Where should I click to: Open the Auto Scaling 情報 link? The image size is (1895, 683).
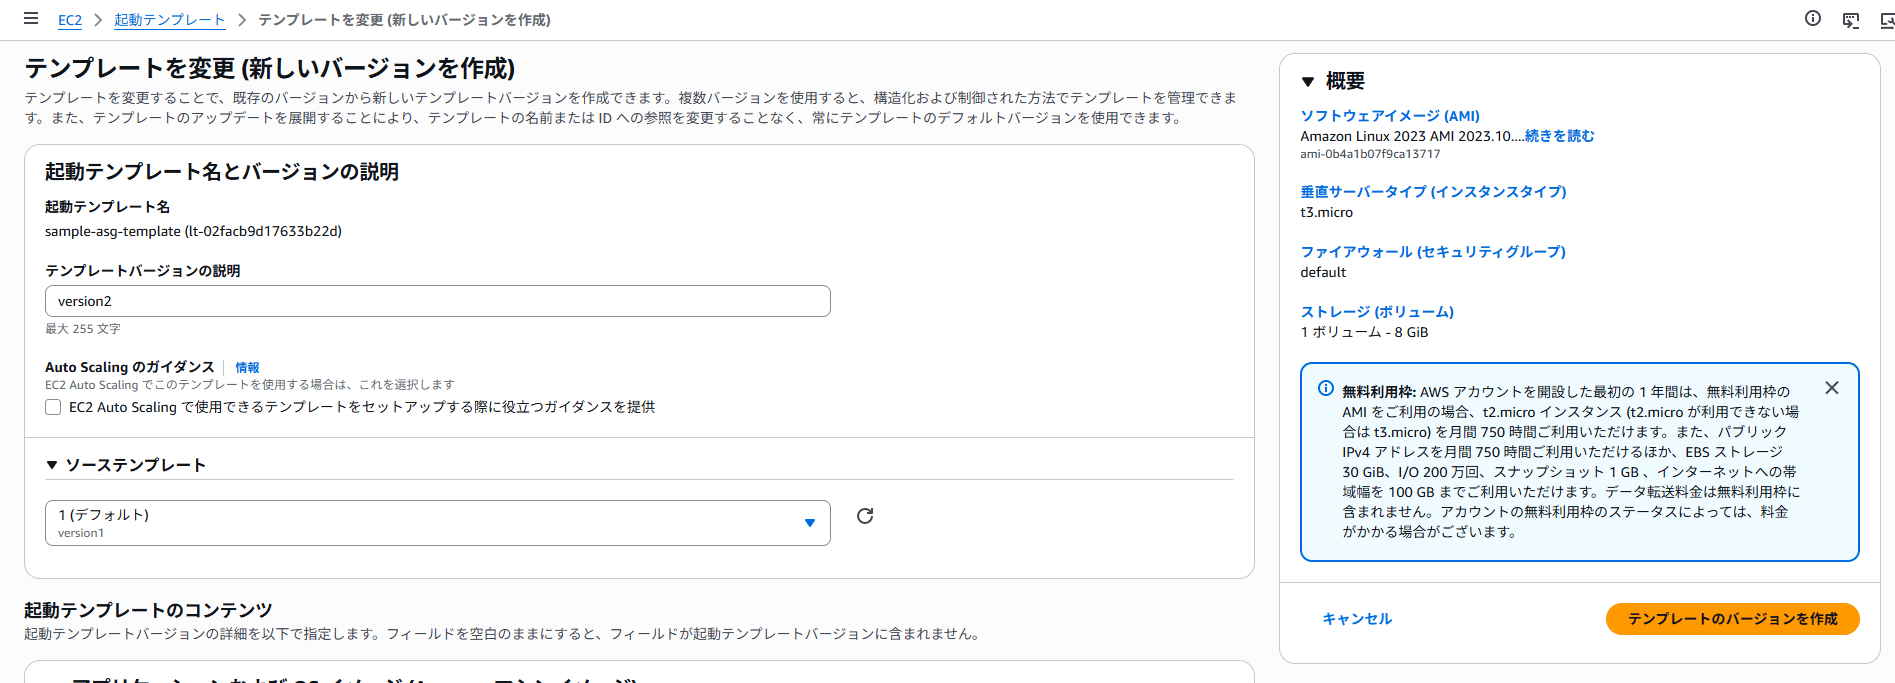tap(247, 368)
